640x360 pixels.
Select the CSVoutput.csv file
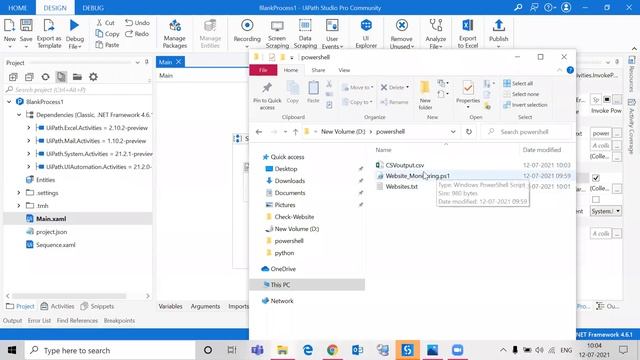point(404,165)
